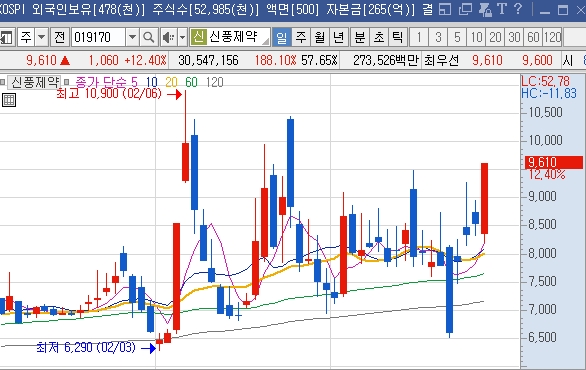Click the 9,000 price axis label

coord(542,196)
